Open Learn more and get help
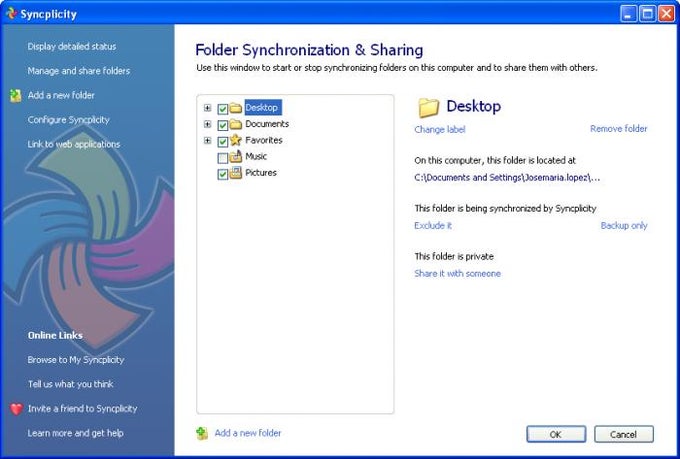 coord(75,433)
